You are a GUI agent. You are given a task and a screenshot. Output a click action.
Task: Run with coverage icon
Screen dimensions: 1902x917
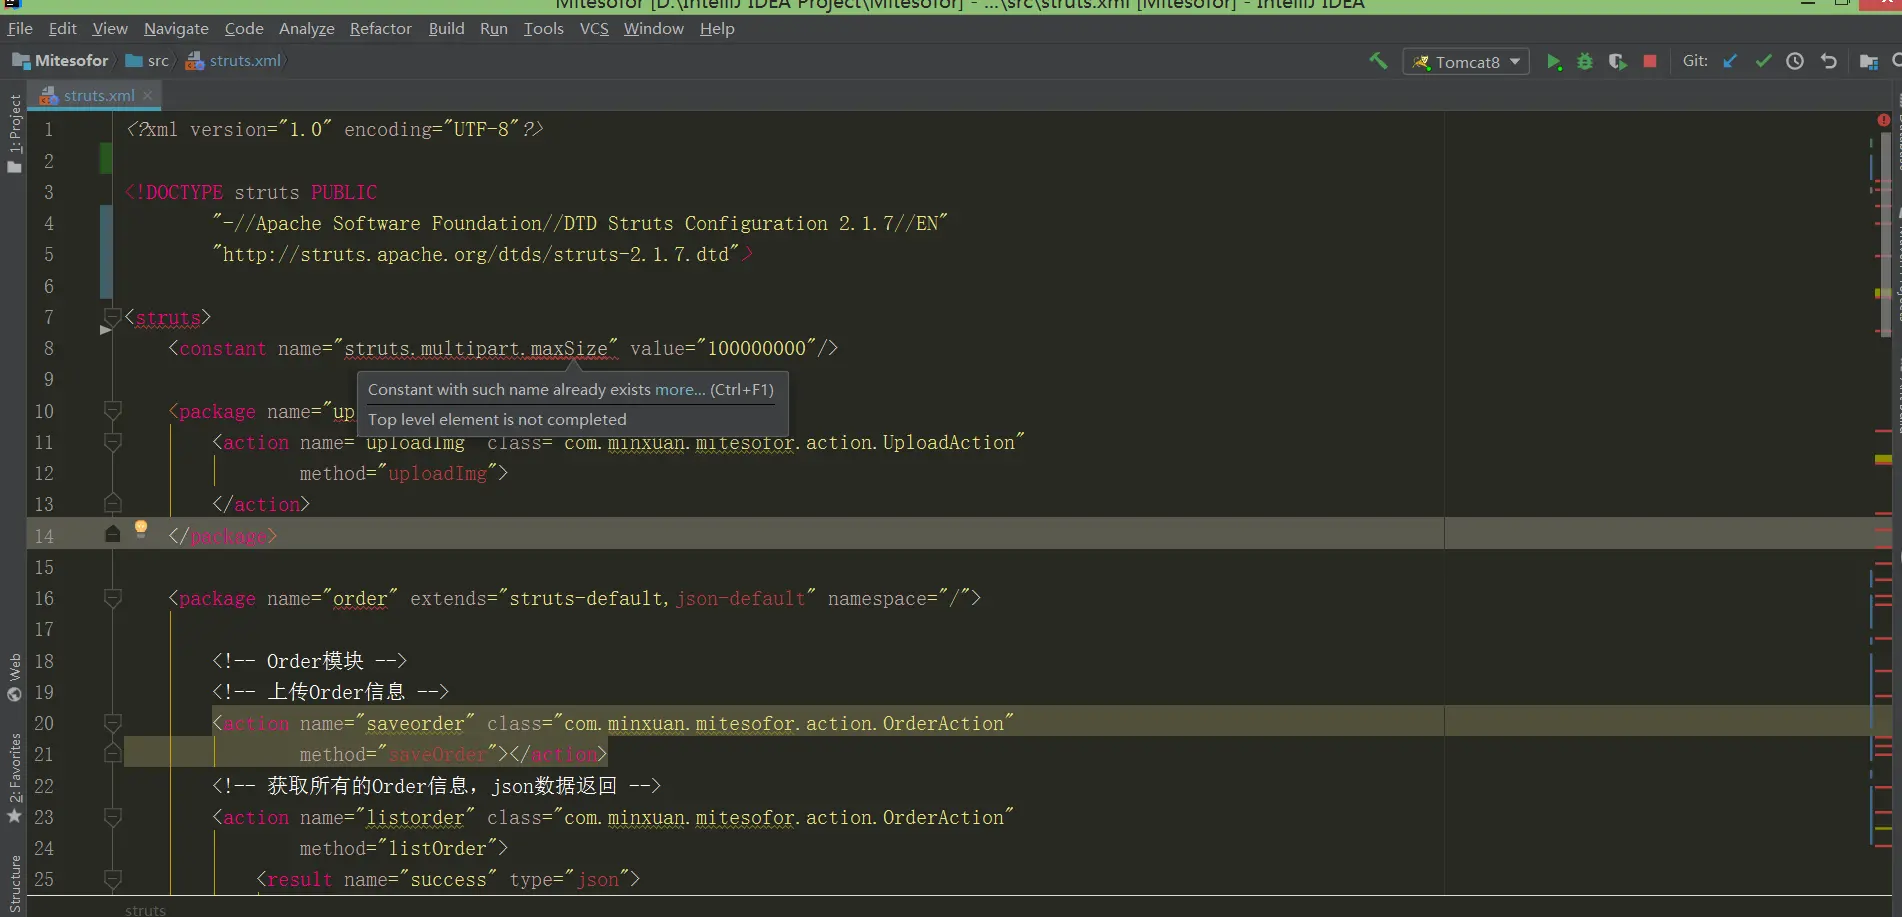point(1617,62)
